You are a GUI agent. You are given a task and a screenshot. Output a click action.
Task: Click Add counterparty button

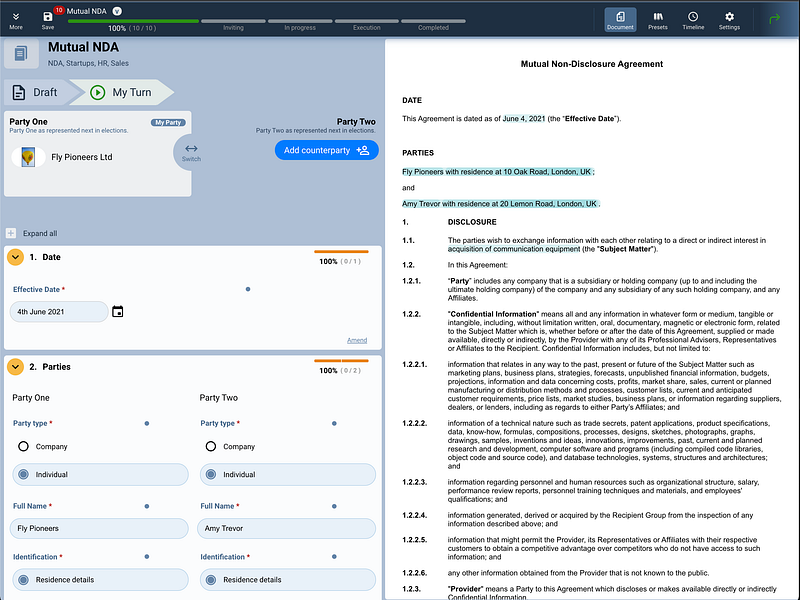pos(327,150)
